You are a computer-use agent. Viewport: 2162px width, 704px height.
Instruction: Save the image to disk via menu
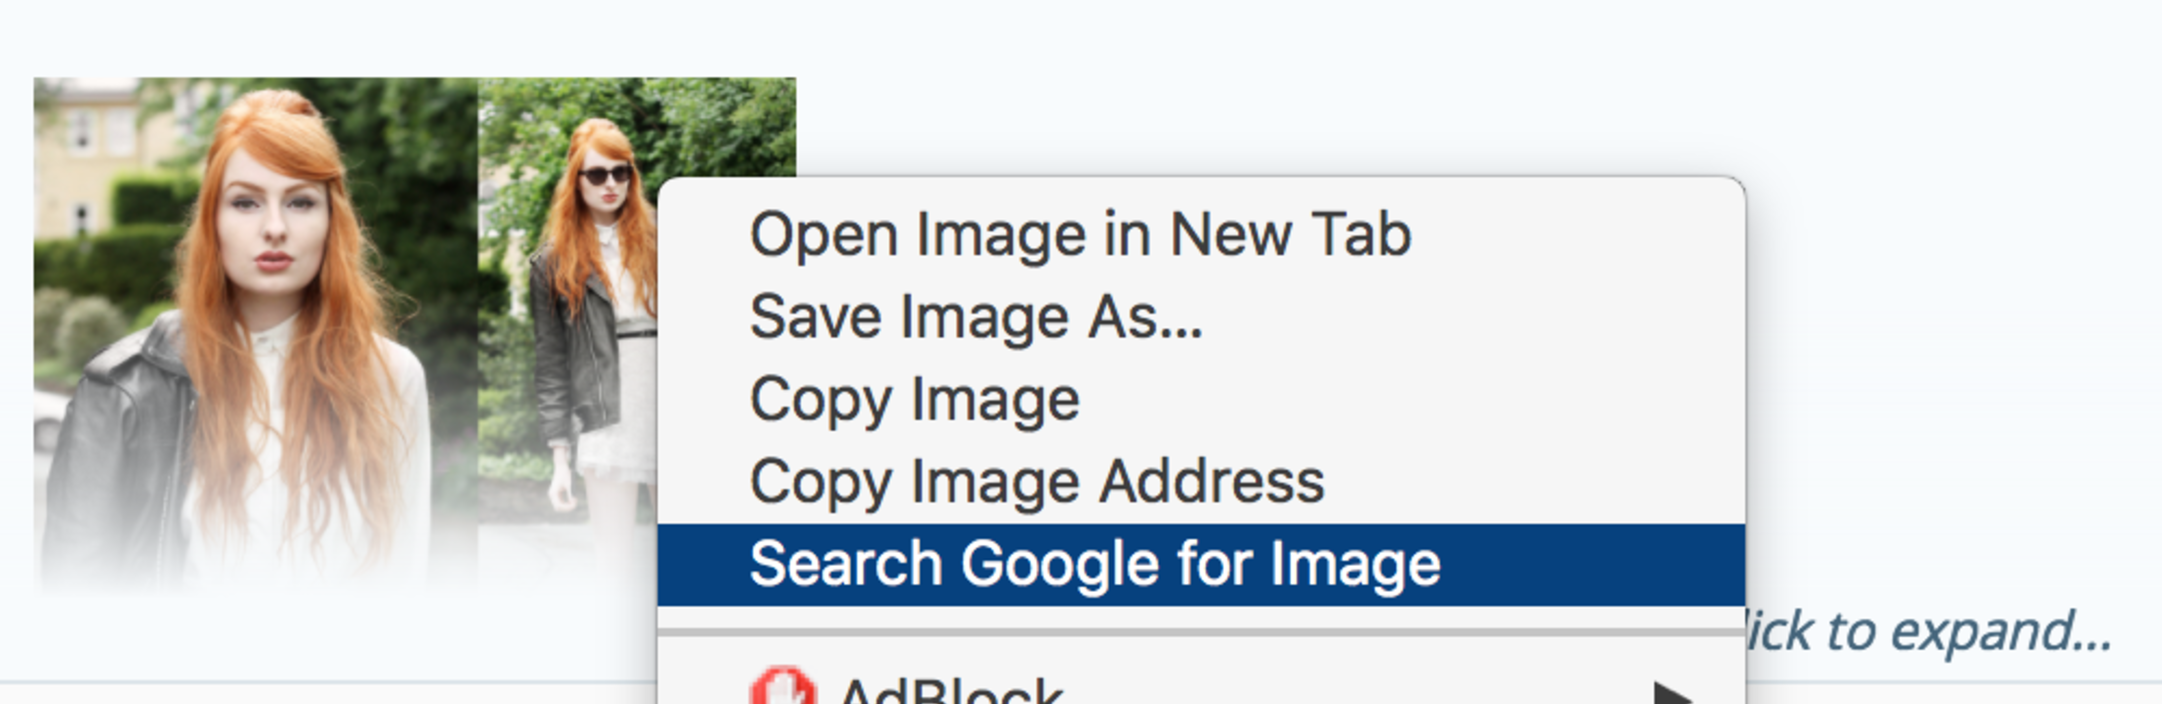pyautogui.click(x=976, y=317)
